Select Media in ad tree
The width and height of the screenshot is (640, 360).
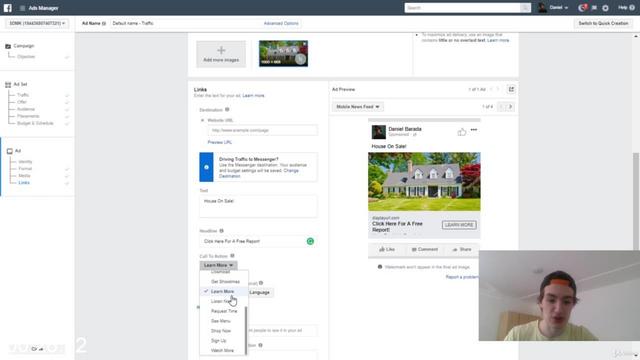[x=24, y=176]
